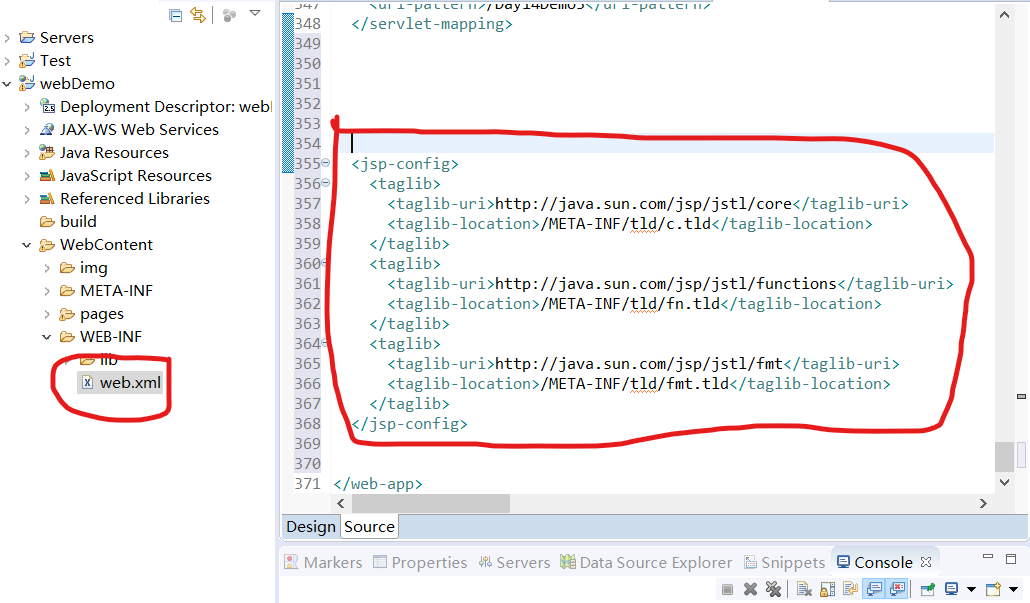1030x603 pixels.
Task: Click the JAX-WS Web Services icon
Action: 48,129
